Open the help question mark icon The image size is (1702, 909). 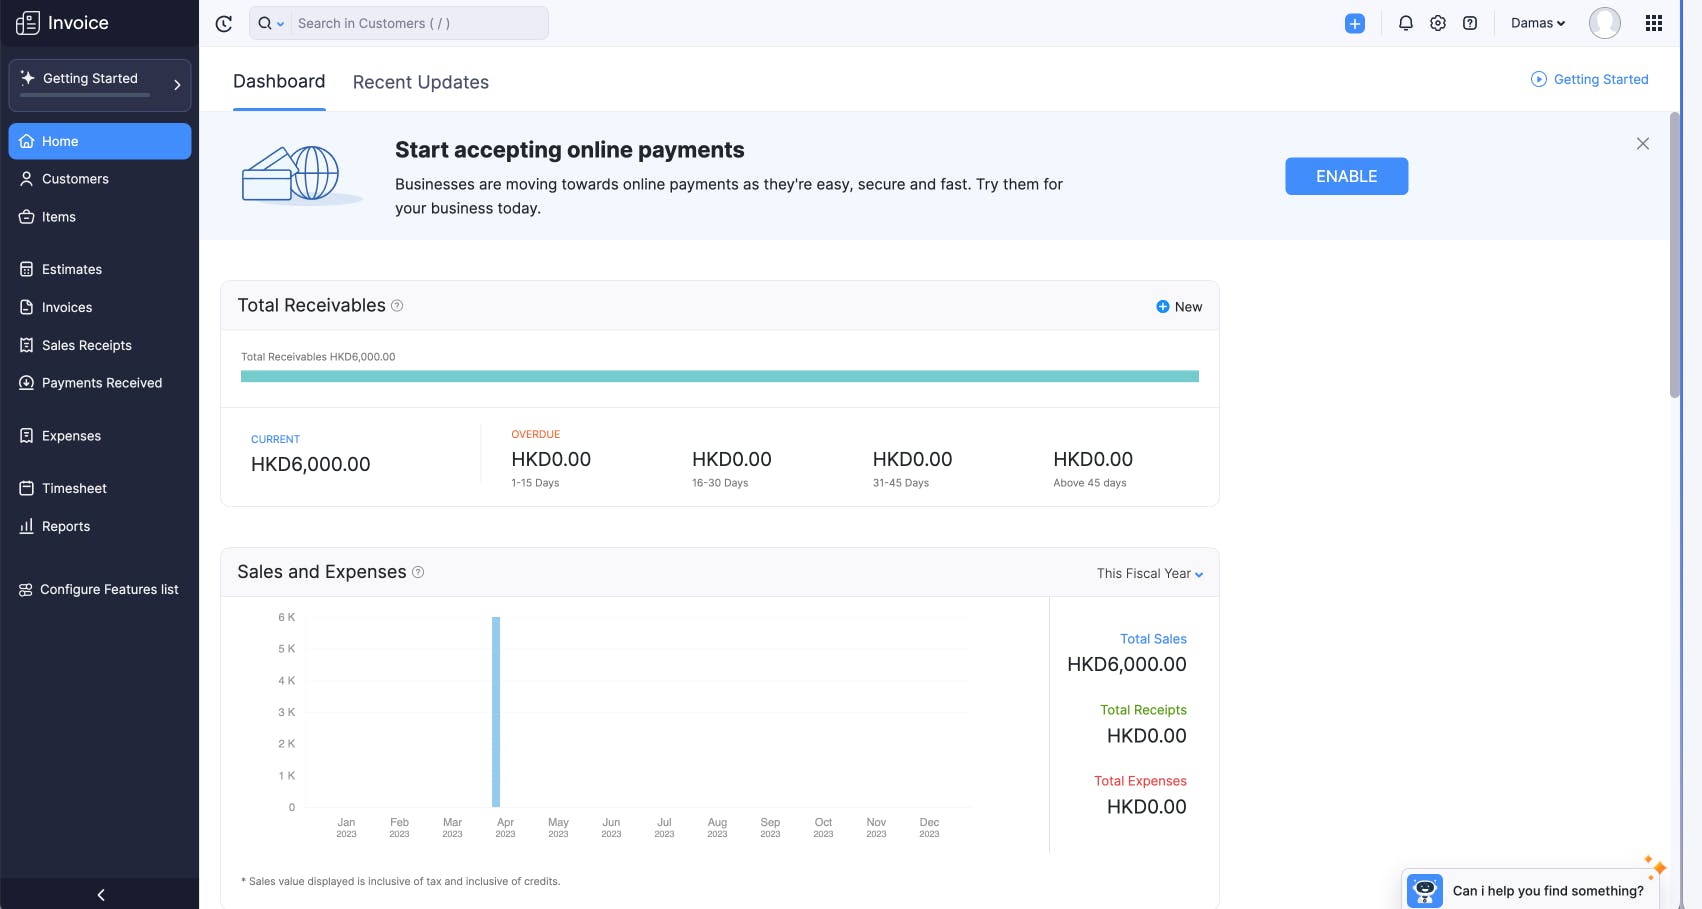tap(1470, 23)
